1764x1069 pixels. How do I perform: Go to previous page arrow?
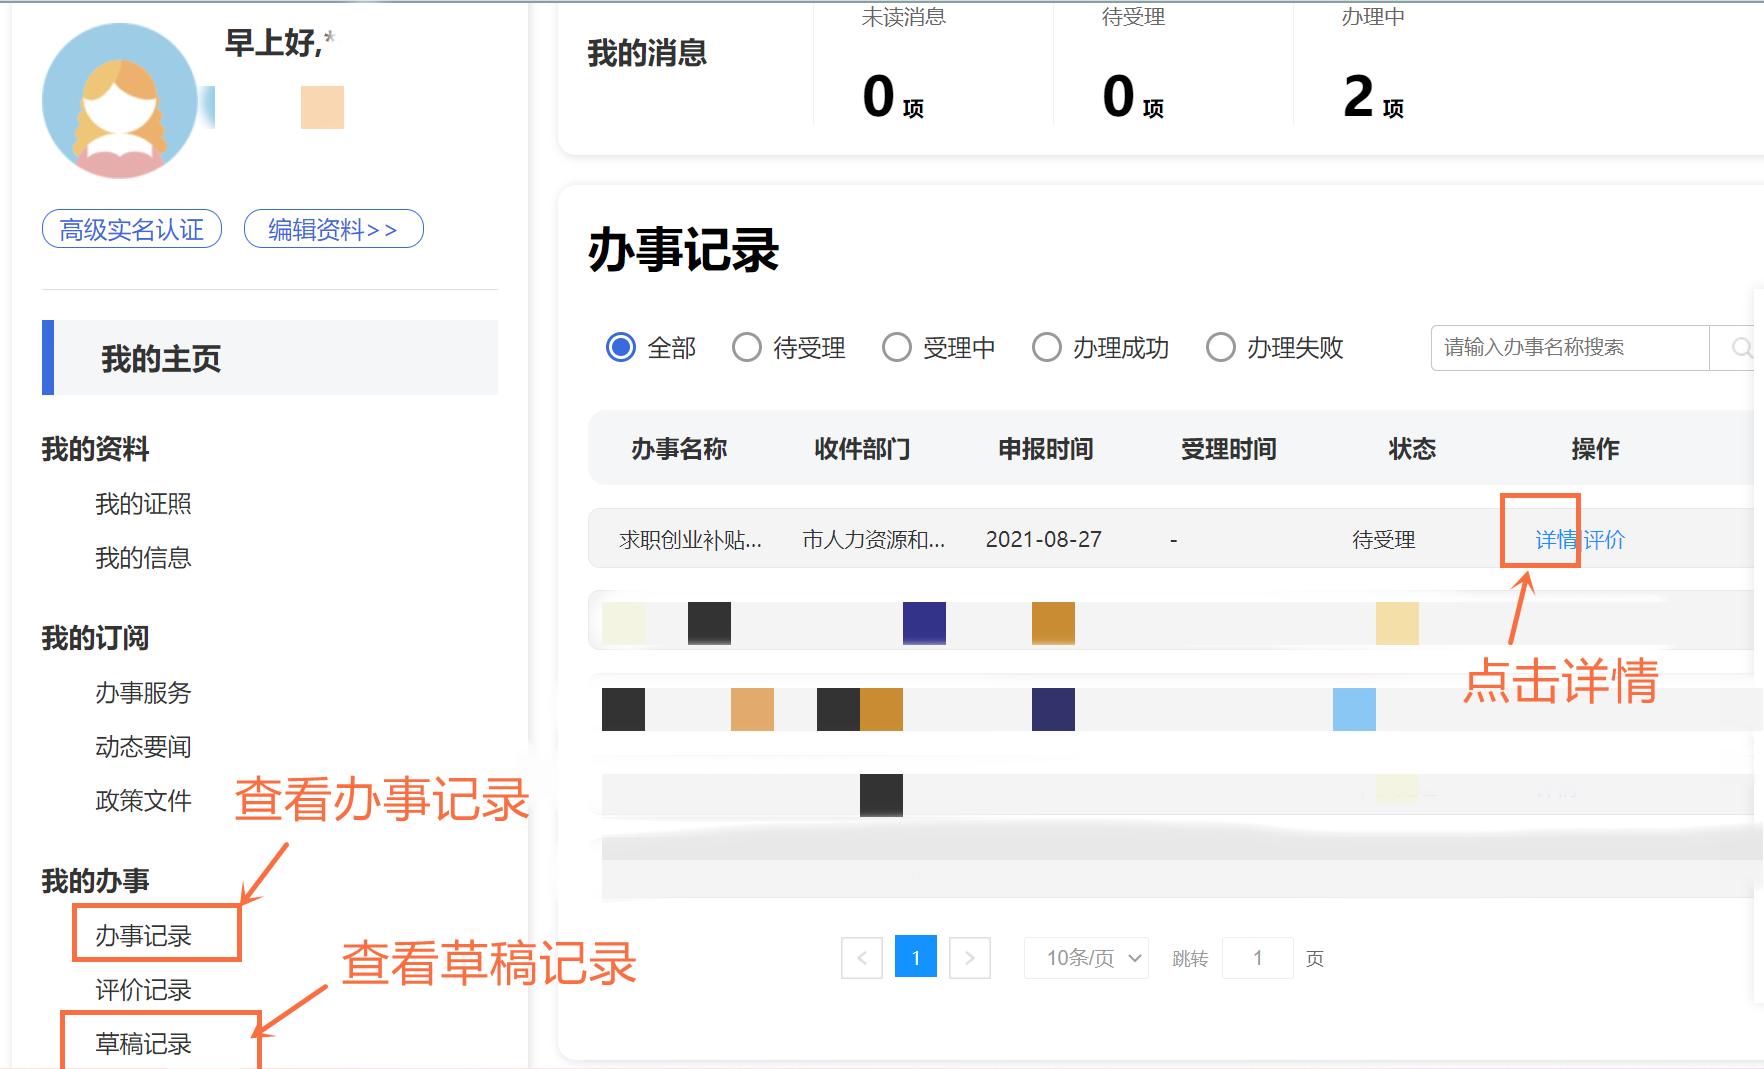coord(862,958)
